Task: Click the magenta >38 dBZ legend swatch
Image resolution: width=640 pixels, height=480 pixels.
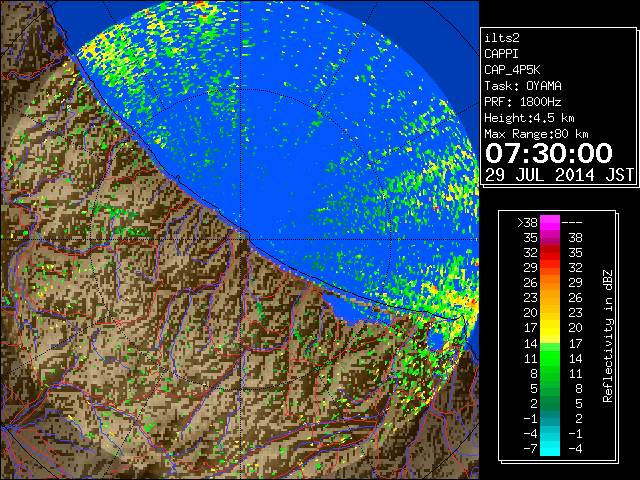Action: [550, 222]
